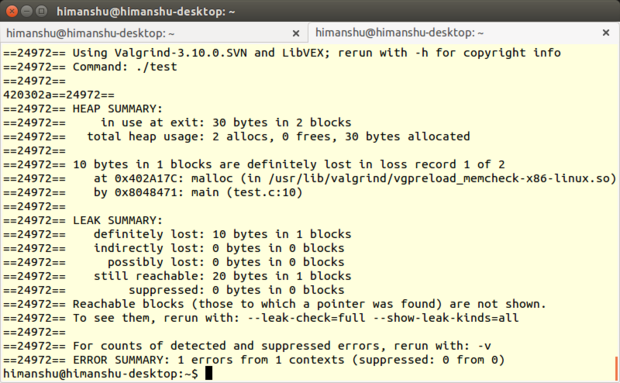This screenshot has width=620, height=383.
Task: Click the HEAP SUMMARY heading text
Action: coord(117,109)
